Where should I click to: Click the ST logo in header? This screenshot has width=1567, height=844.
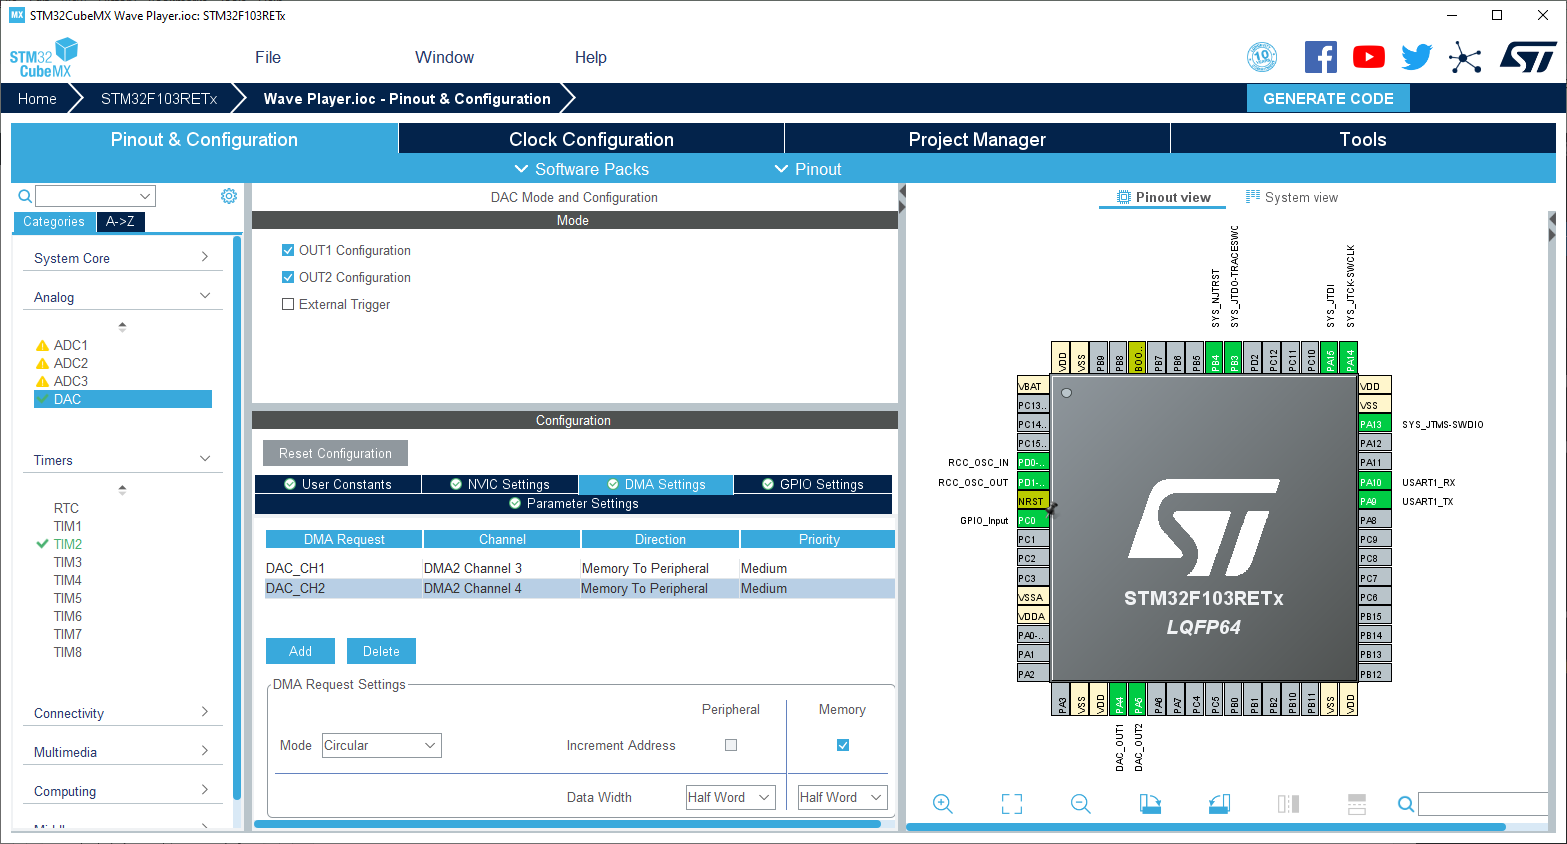[x=1528, y=57]
